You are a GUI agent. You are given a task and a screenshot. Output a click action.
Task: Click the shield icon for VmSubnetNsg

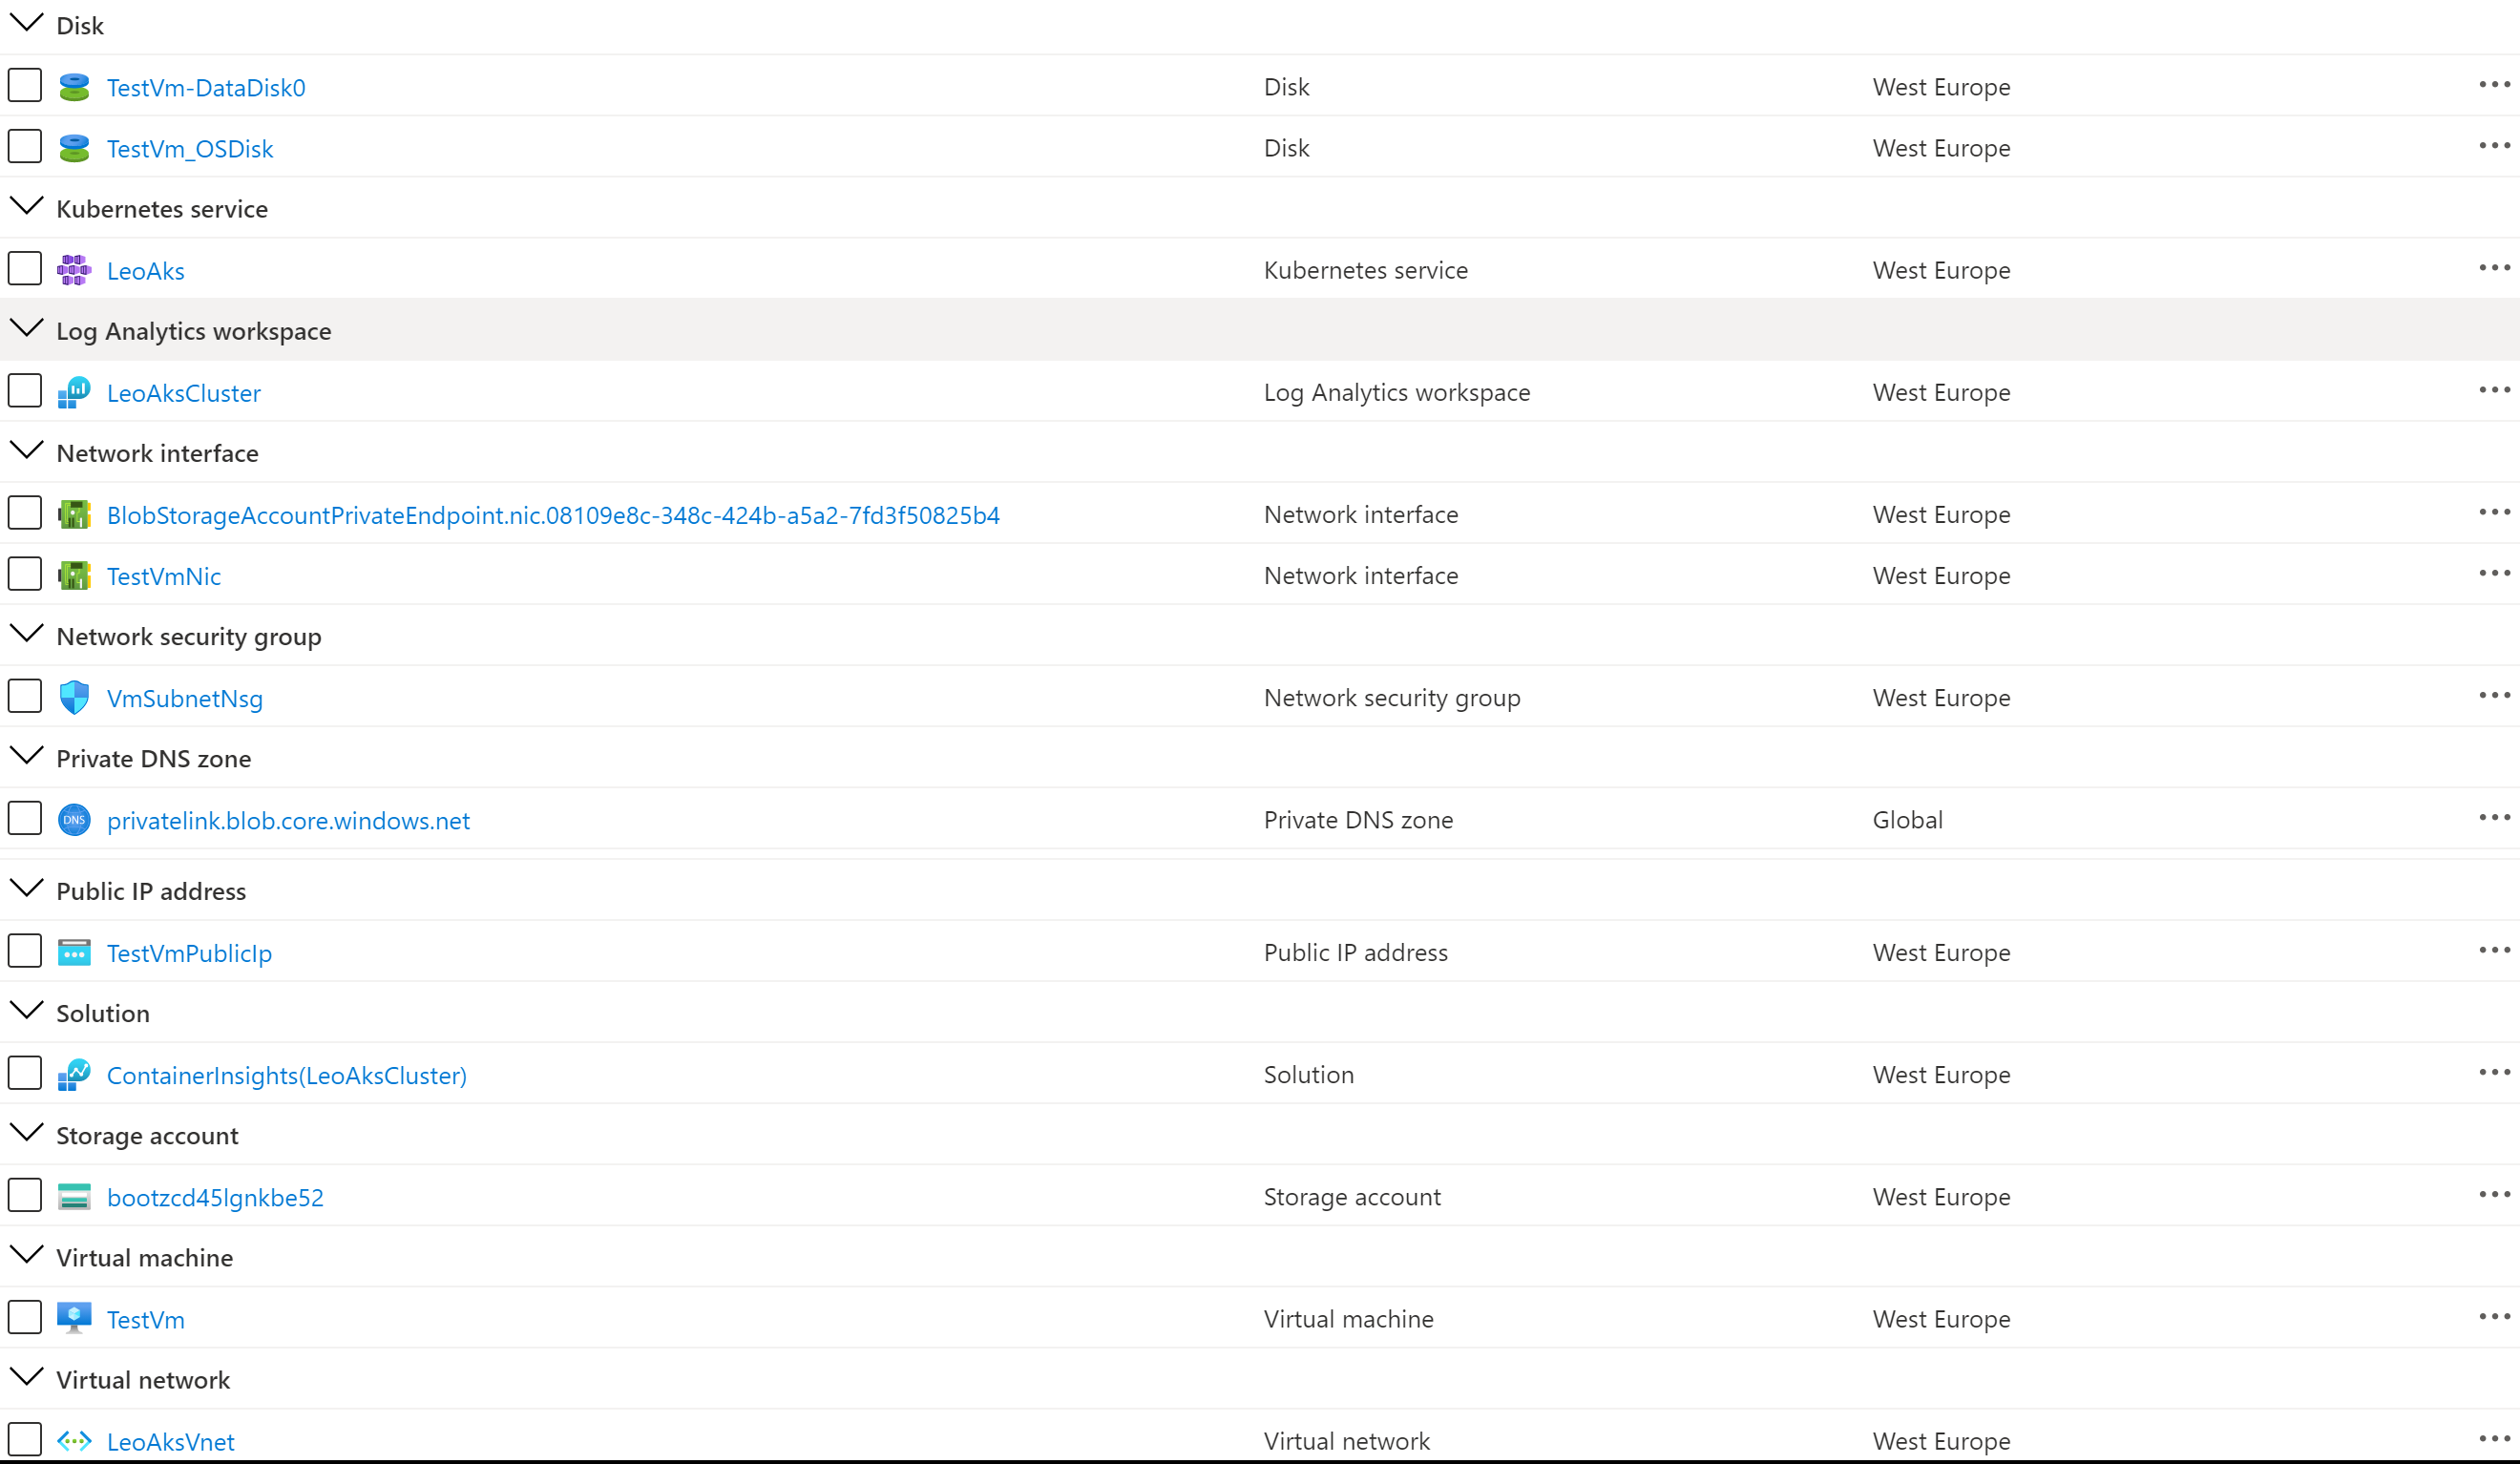click(x=74, y=698)
